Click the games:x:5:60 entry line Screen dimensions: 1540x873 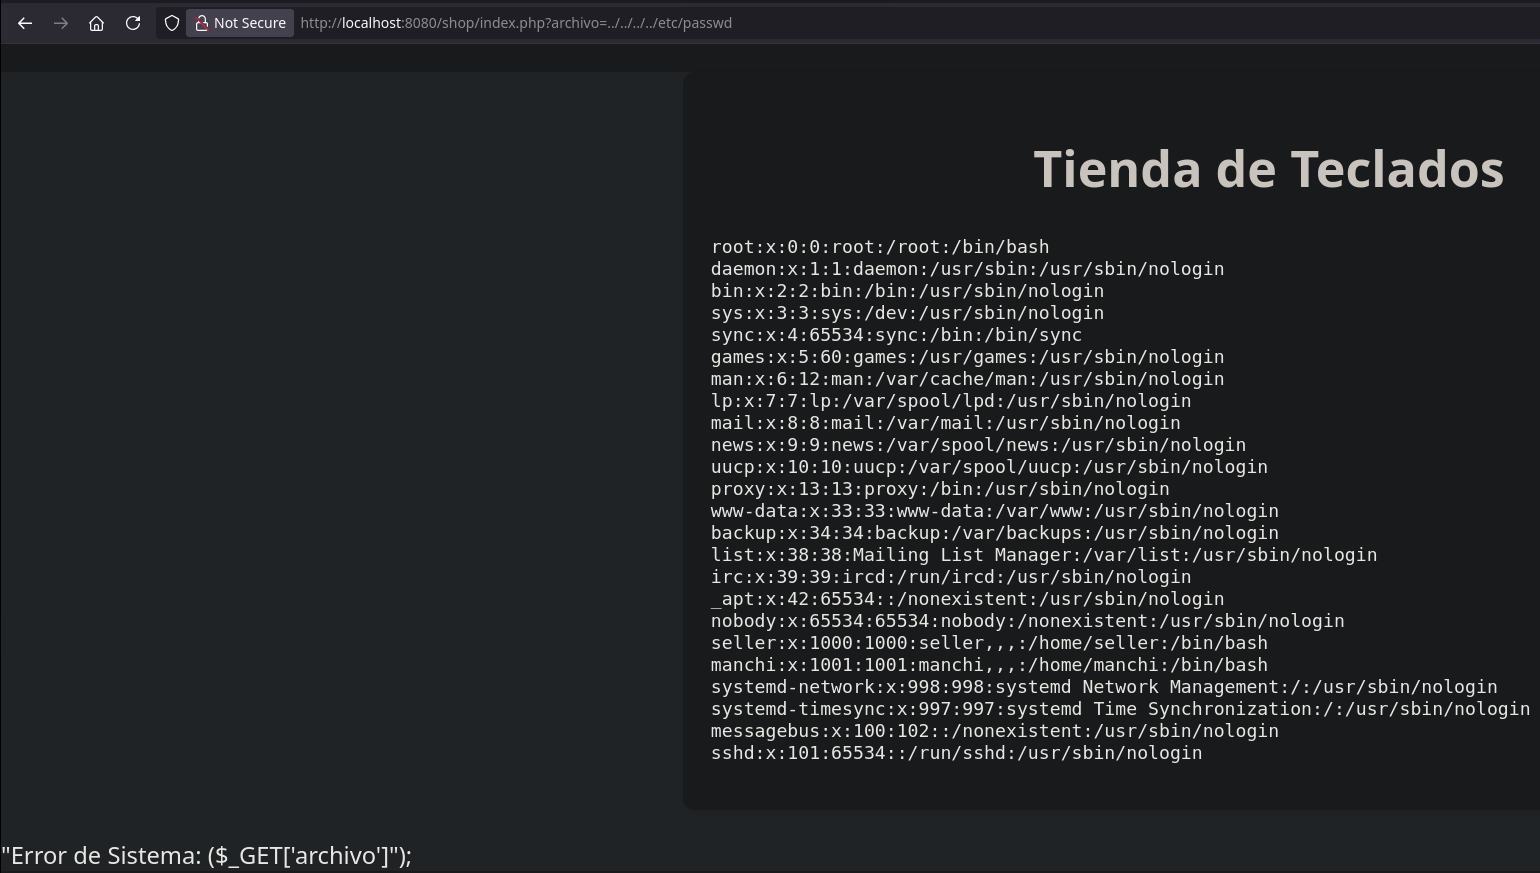[967, 357]
